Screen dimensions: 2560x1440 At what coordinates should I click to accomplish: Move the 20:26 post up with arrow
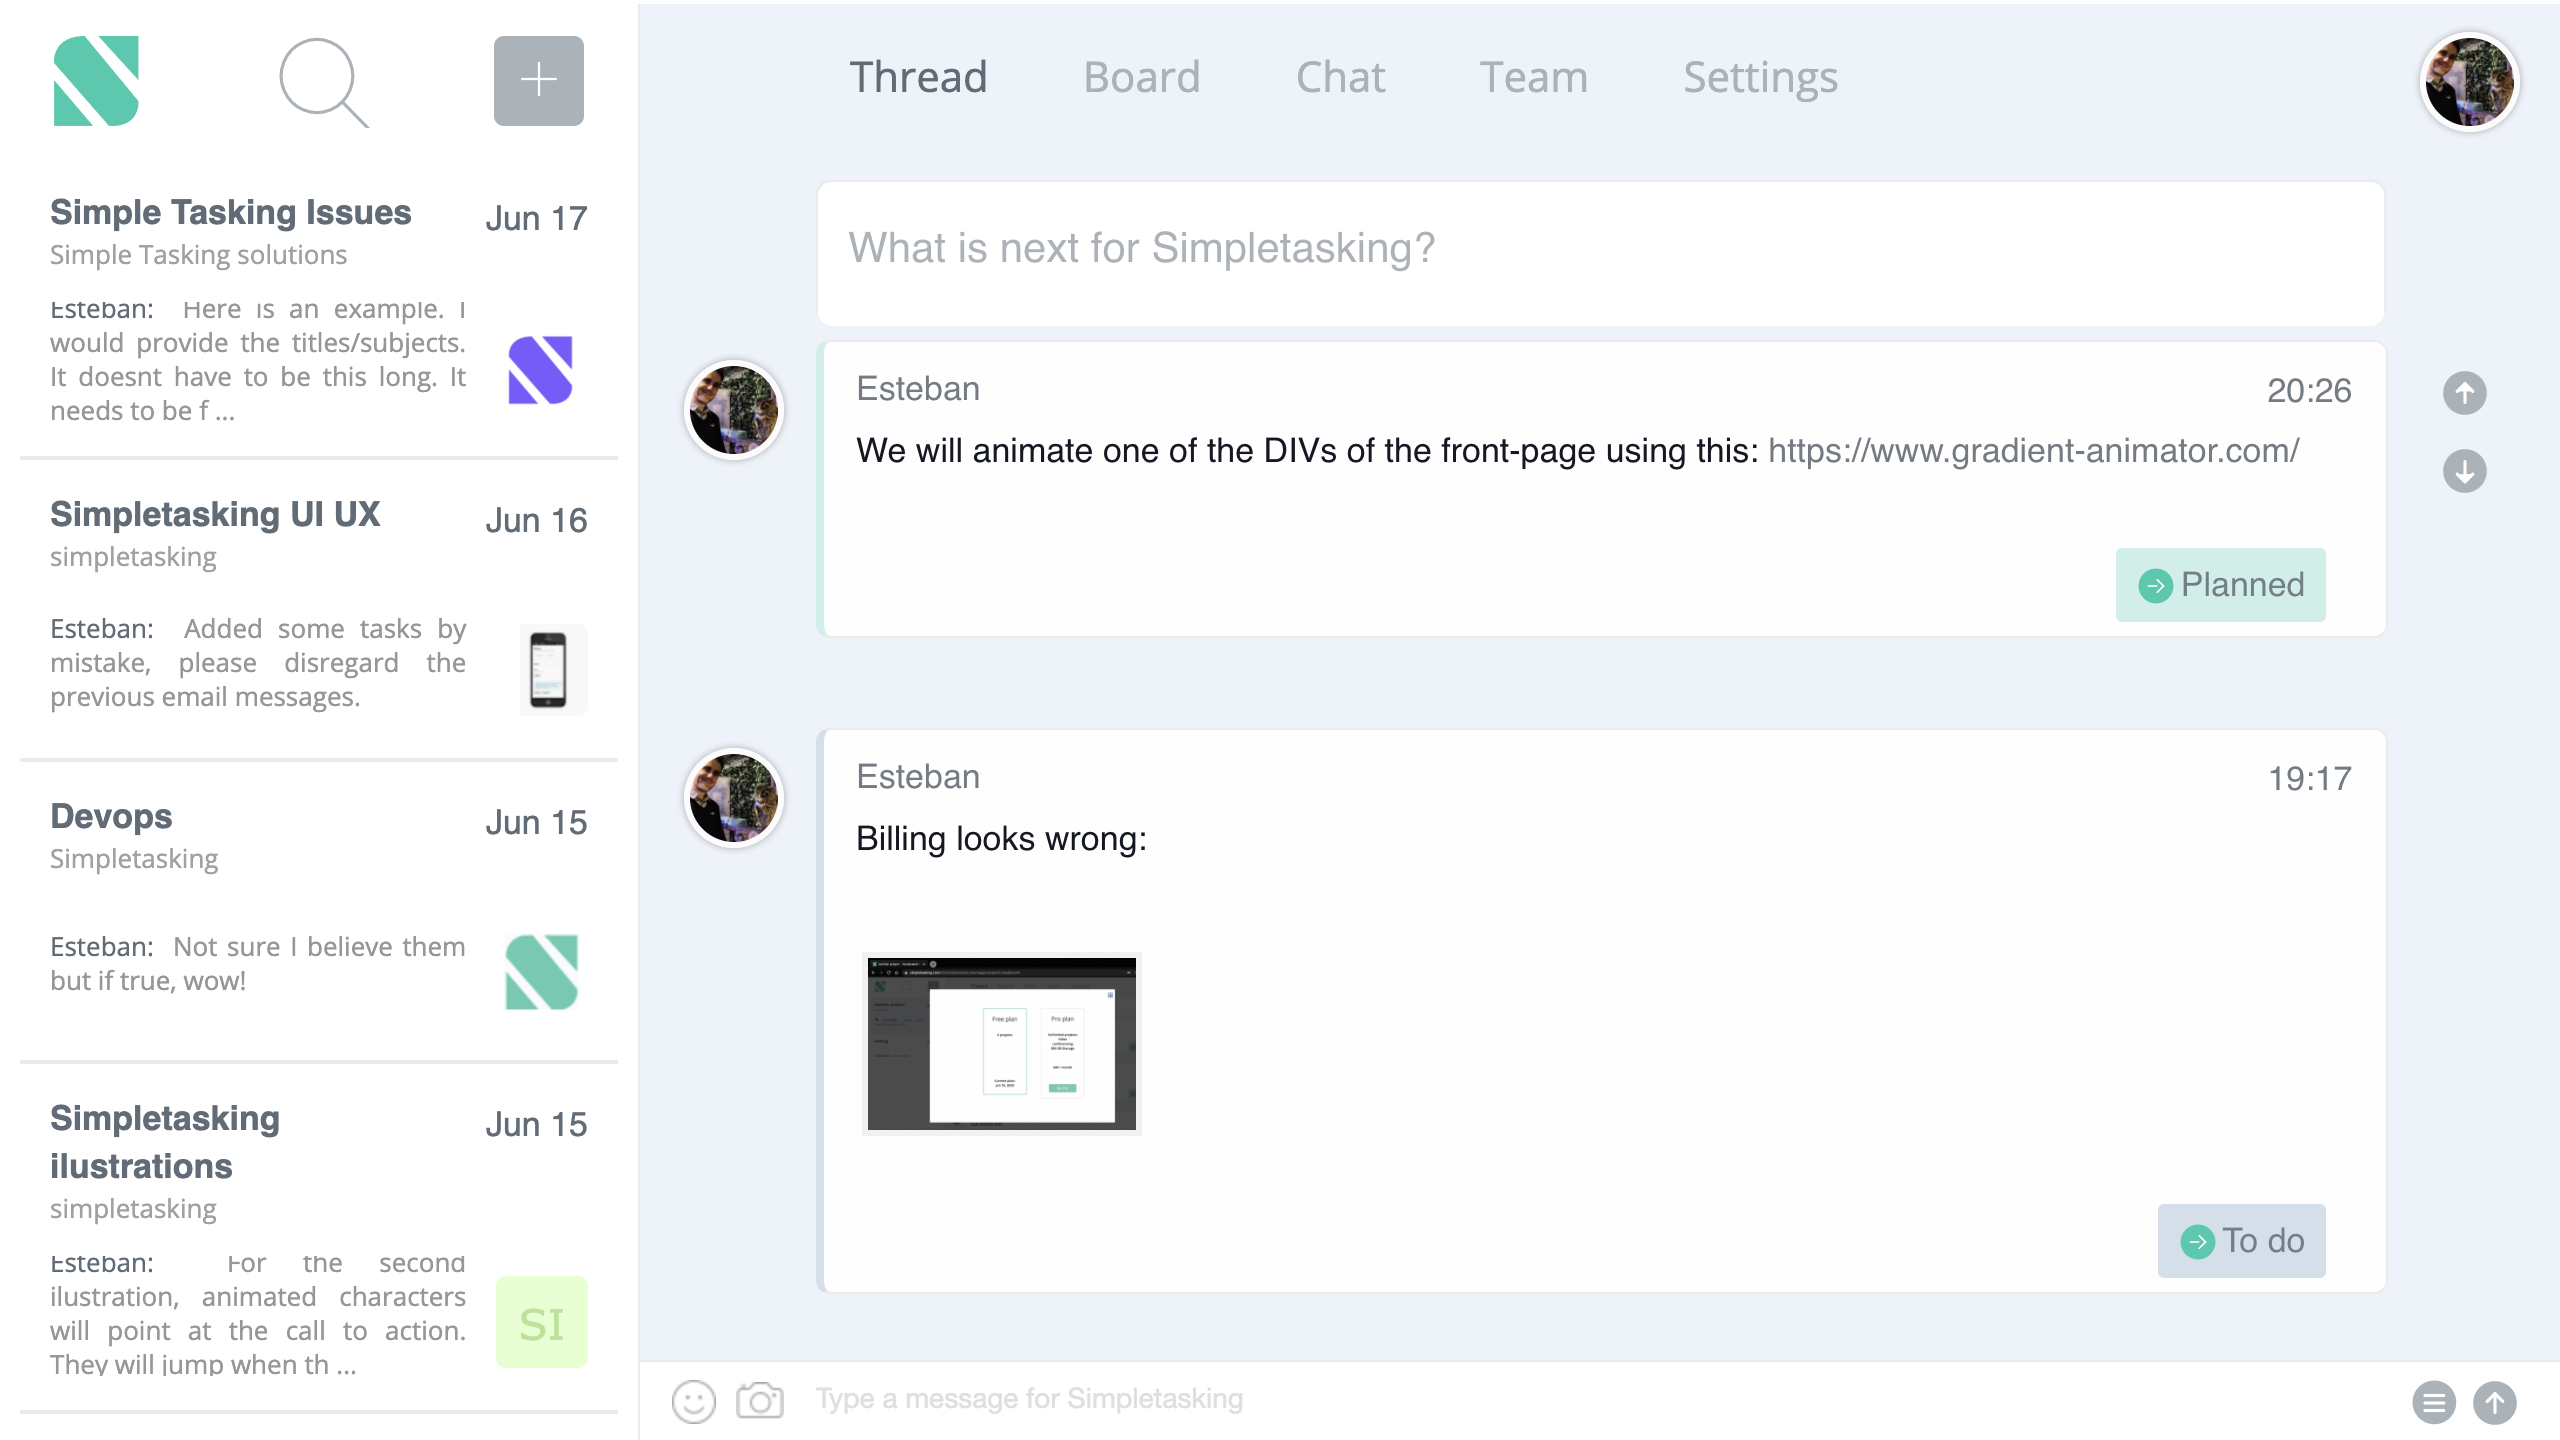tap(2464, 393)
